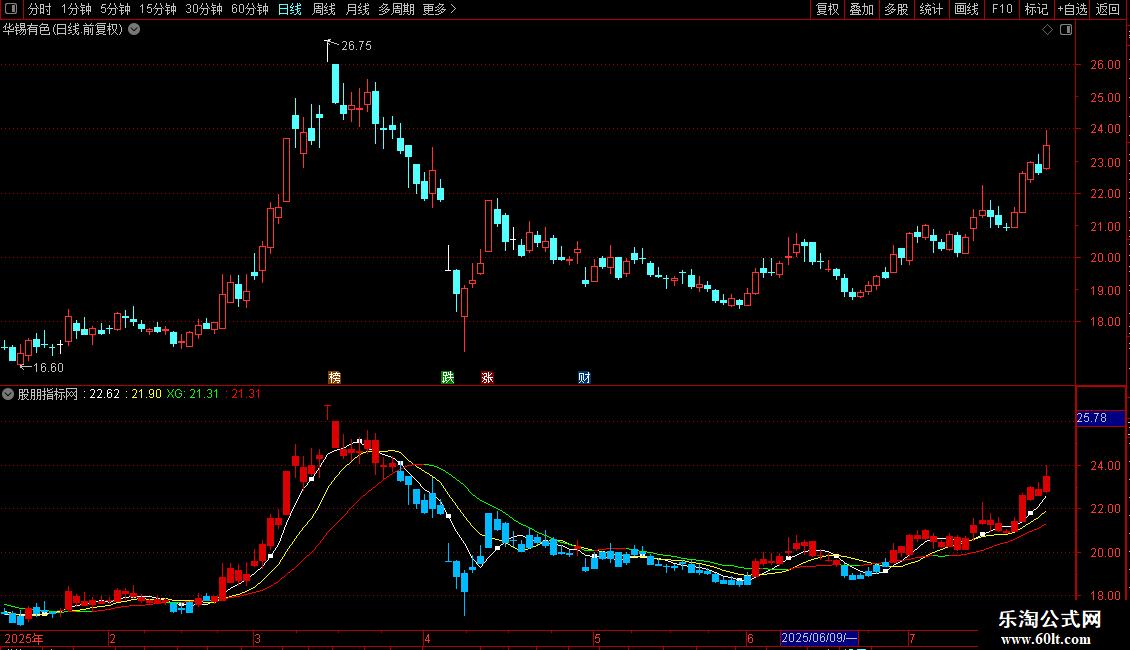Open the dropdown beside 华锡有色 title
Image resolution: width=1130 pixels, height=650 pixels.
134,29
